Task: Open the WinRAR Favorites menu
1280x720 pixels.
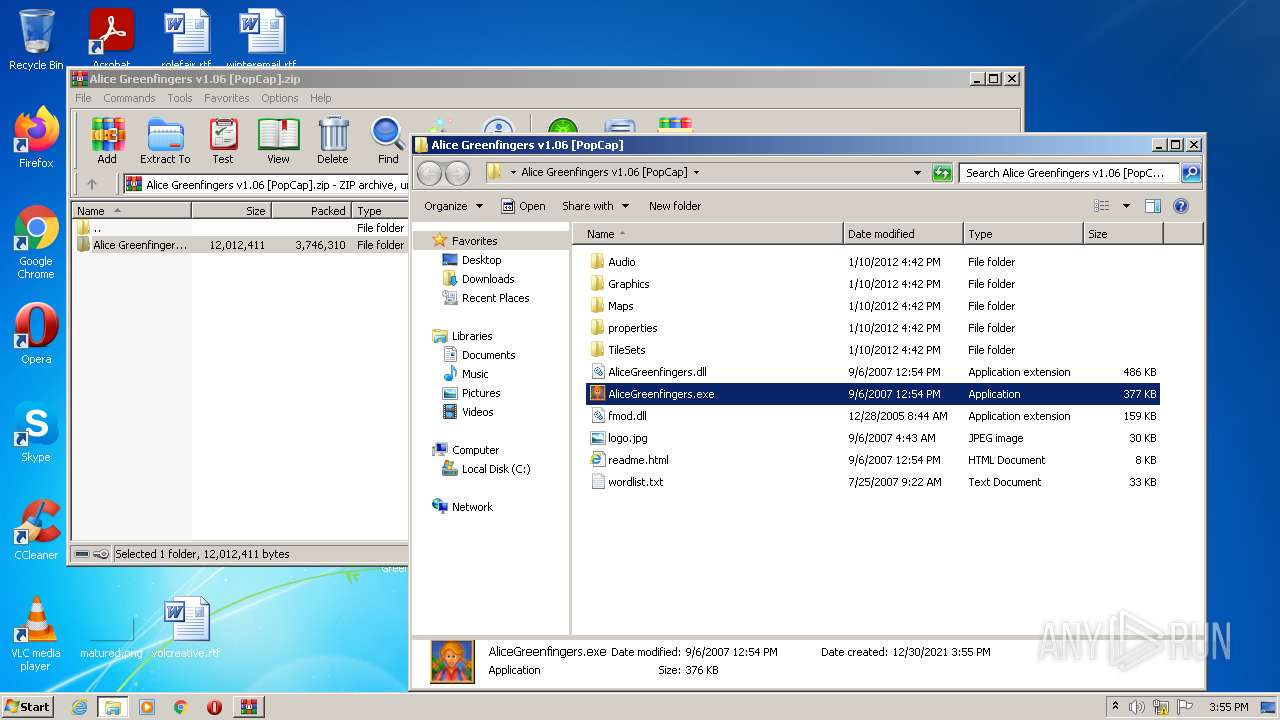Action: 227,98
